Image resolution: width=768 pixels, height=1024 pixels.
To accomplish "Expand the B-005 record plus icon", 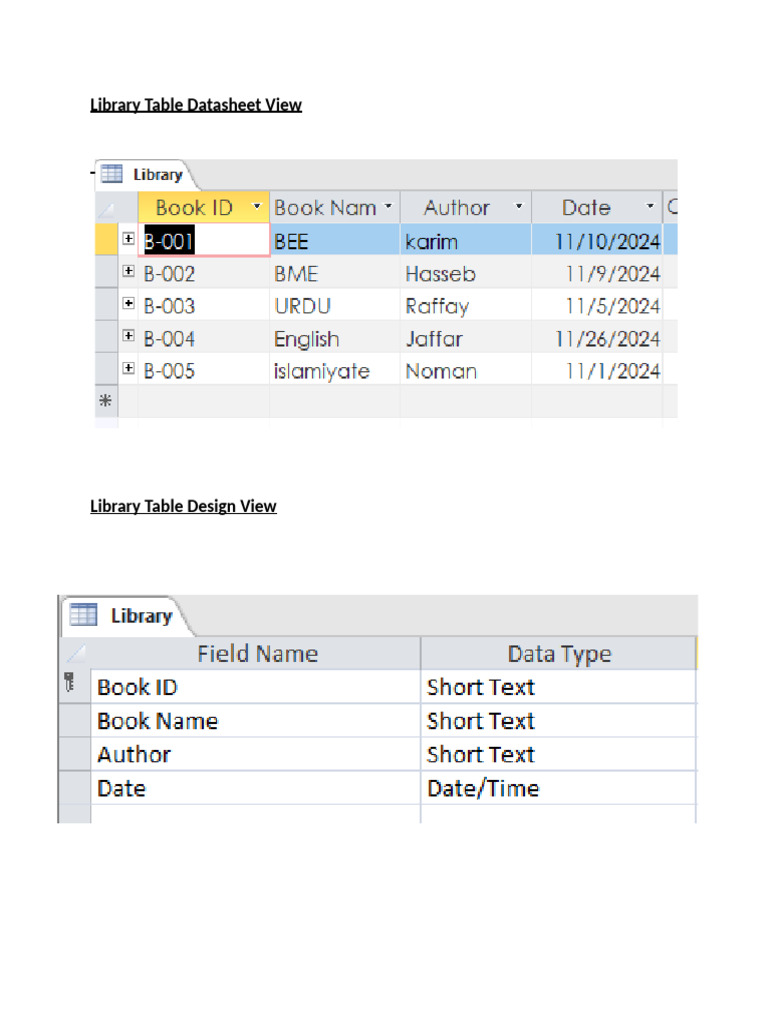I will point(129,369).
